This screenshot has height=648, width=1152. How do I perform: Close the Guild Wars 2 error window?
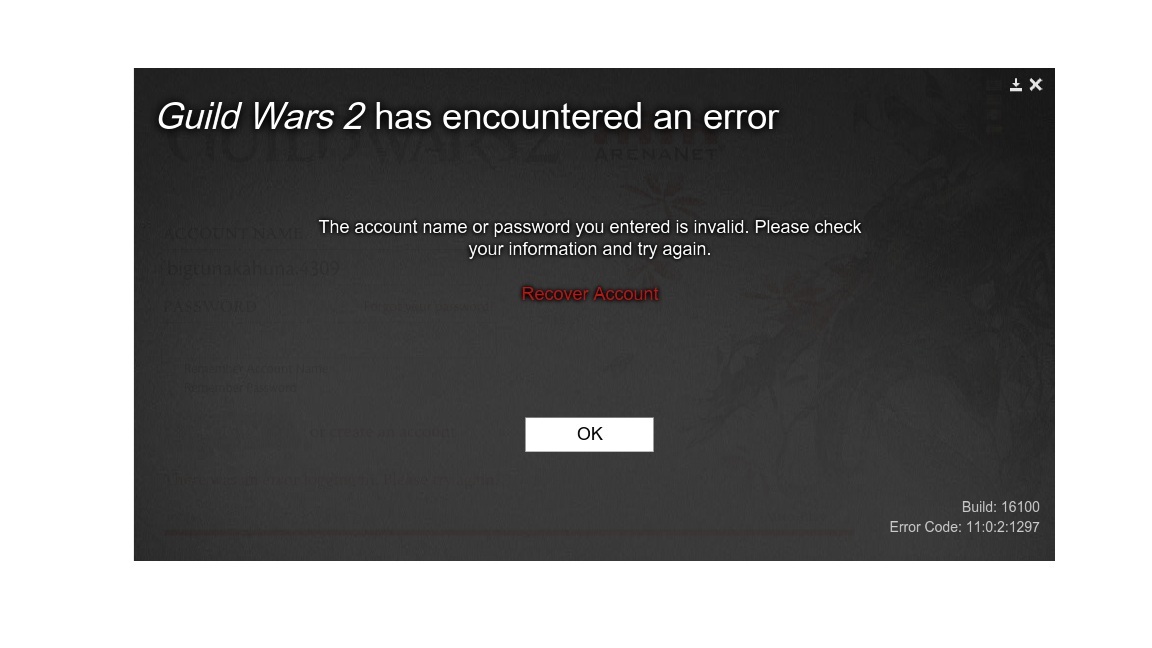(x=1036, y=84)
